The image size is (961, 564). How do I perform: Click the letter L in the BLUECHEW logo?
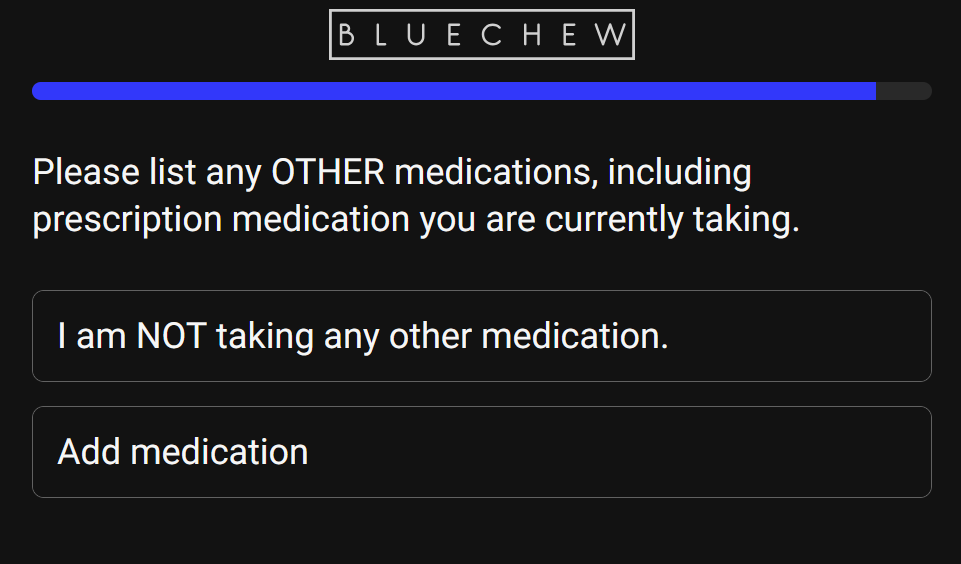(x=380, y=35)
